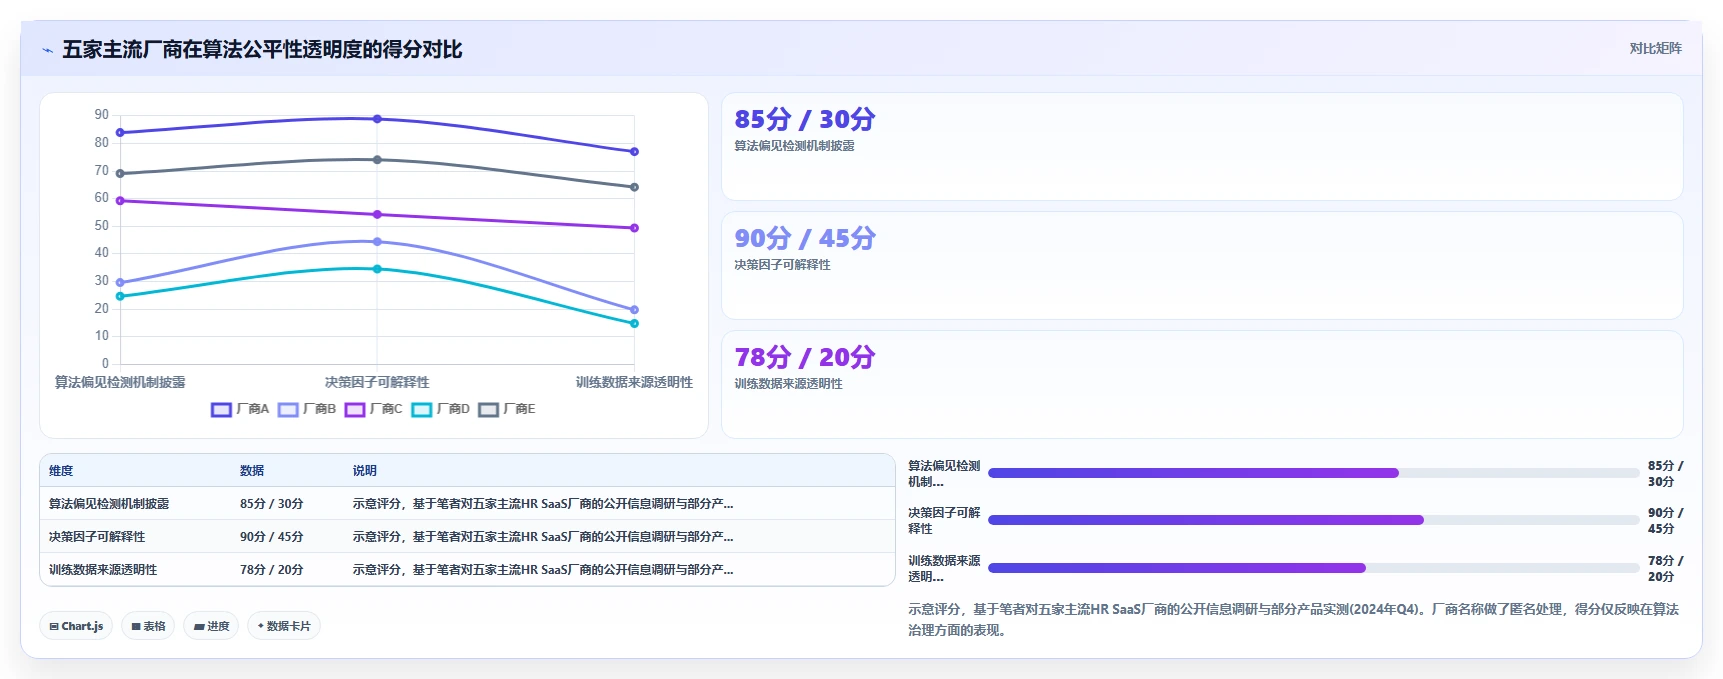Click 厂商A peak point at 决策因子可解释性
Image resolution: width=1723 pixels, height=679 pixels.
click(x=377, y=119)
